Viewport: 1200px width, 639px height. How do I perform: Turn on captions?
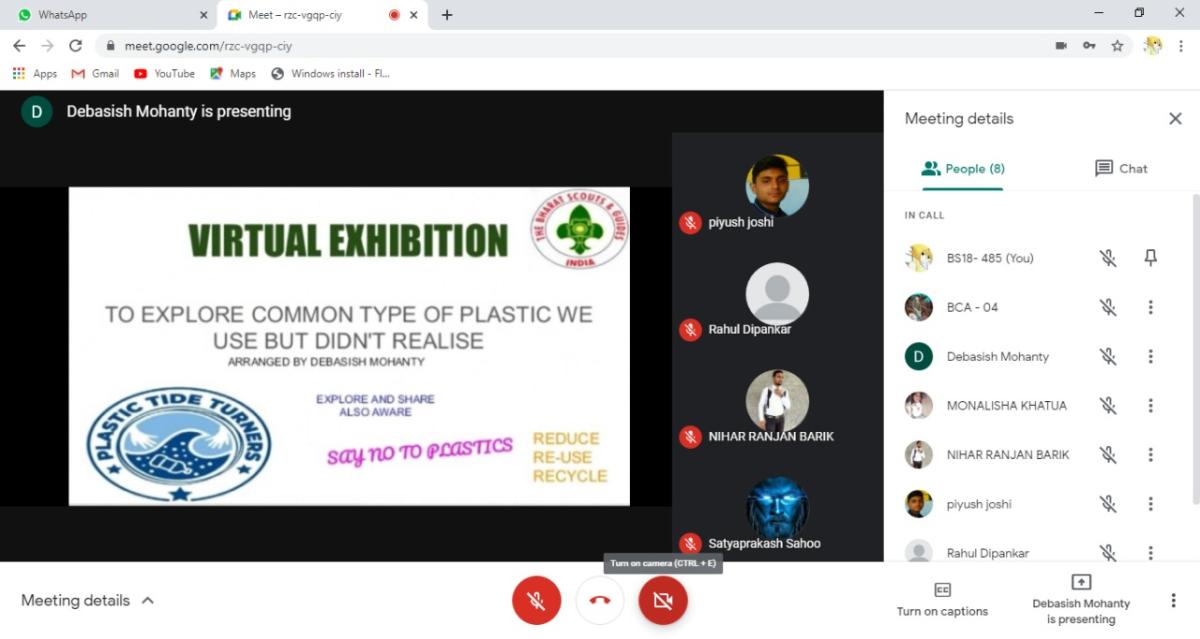[942, 600]
